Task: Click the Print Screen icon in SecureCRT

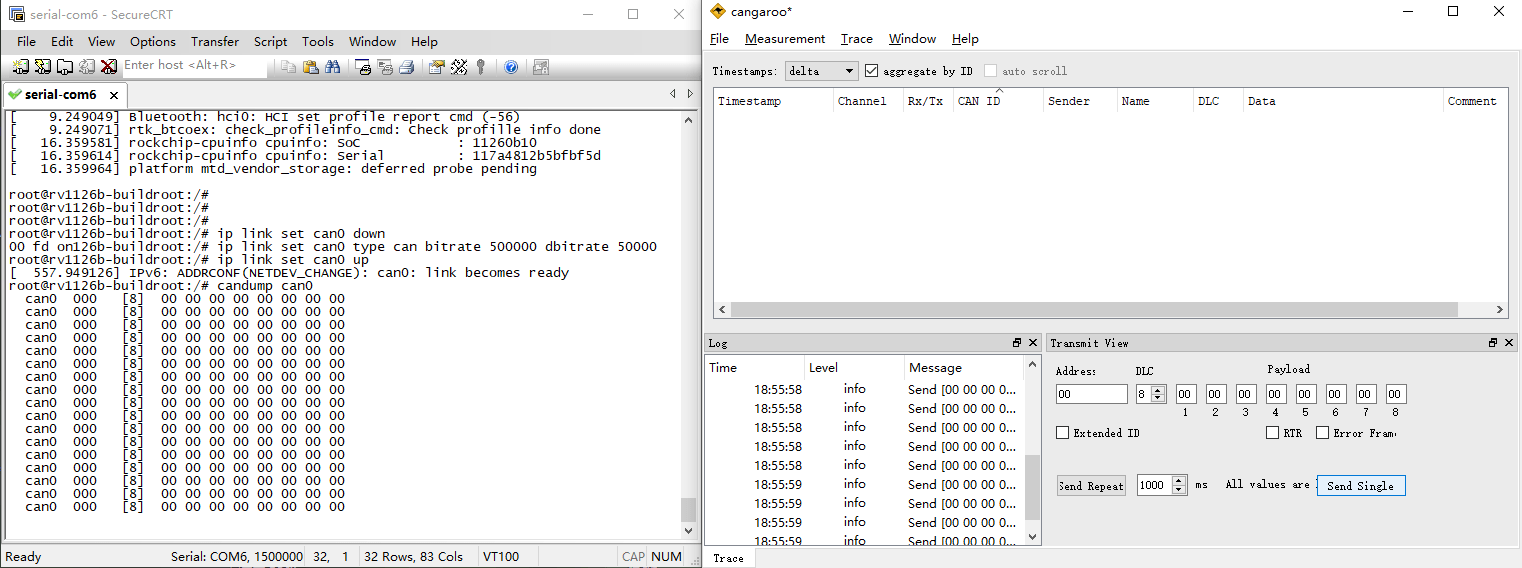Action: pos(364,67)
